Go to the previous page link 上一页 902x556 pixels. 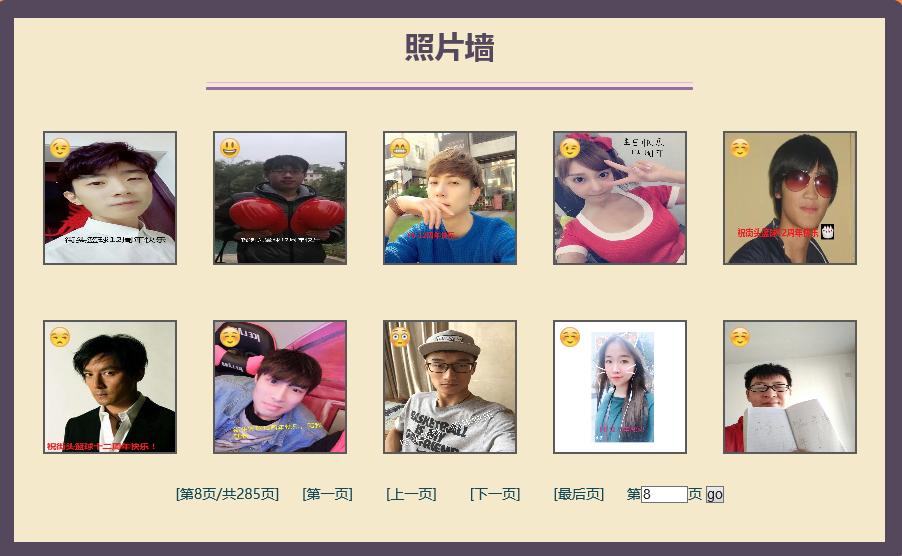(x=411, y=494)
